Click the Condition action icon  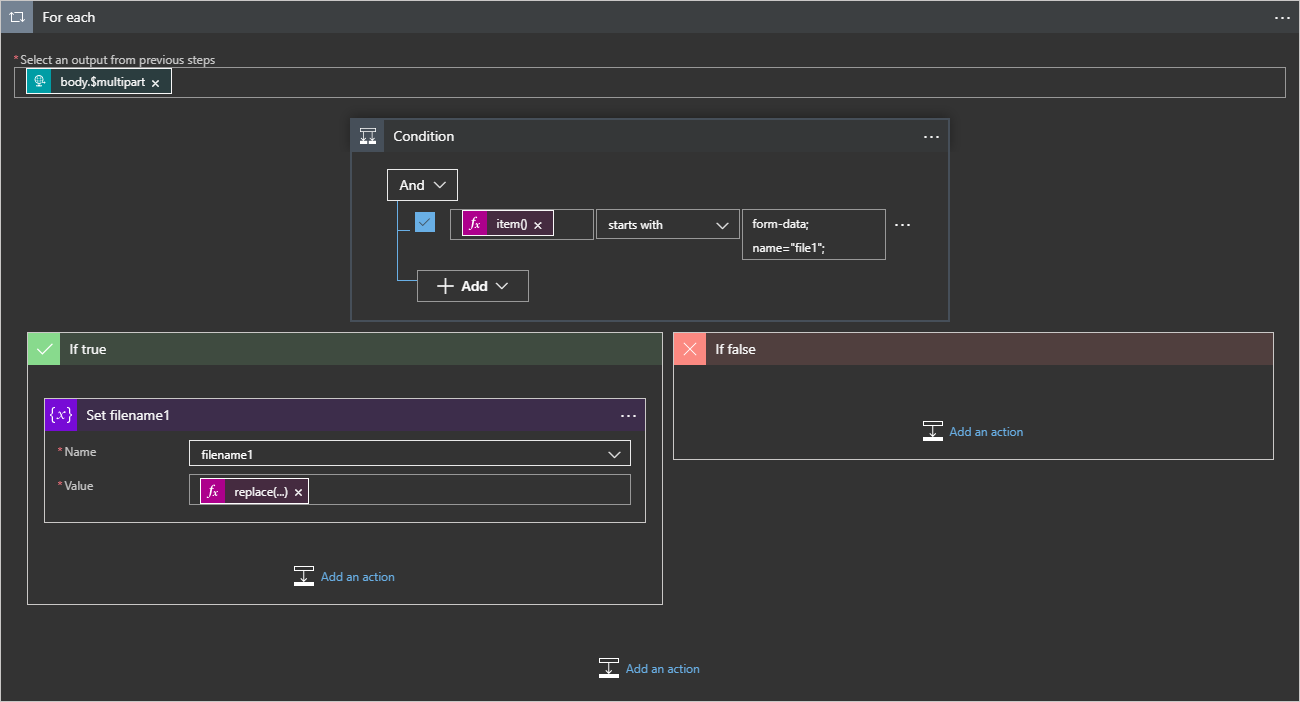[x=368, y=136]
